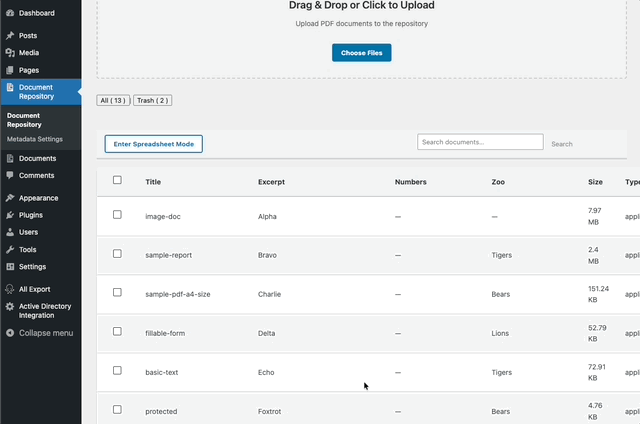Select the sample-report row checkbox
Image resolution: width=640 pixels, height=424 pixels.
[117, 254]
